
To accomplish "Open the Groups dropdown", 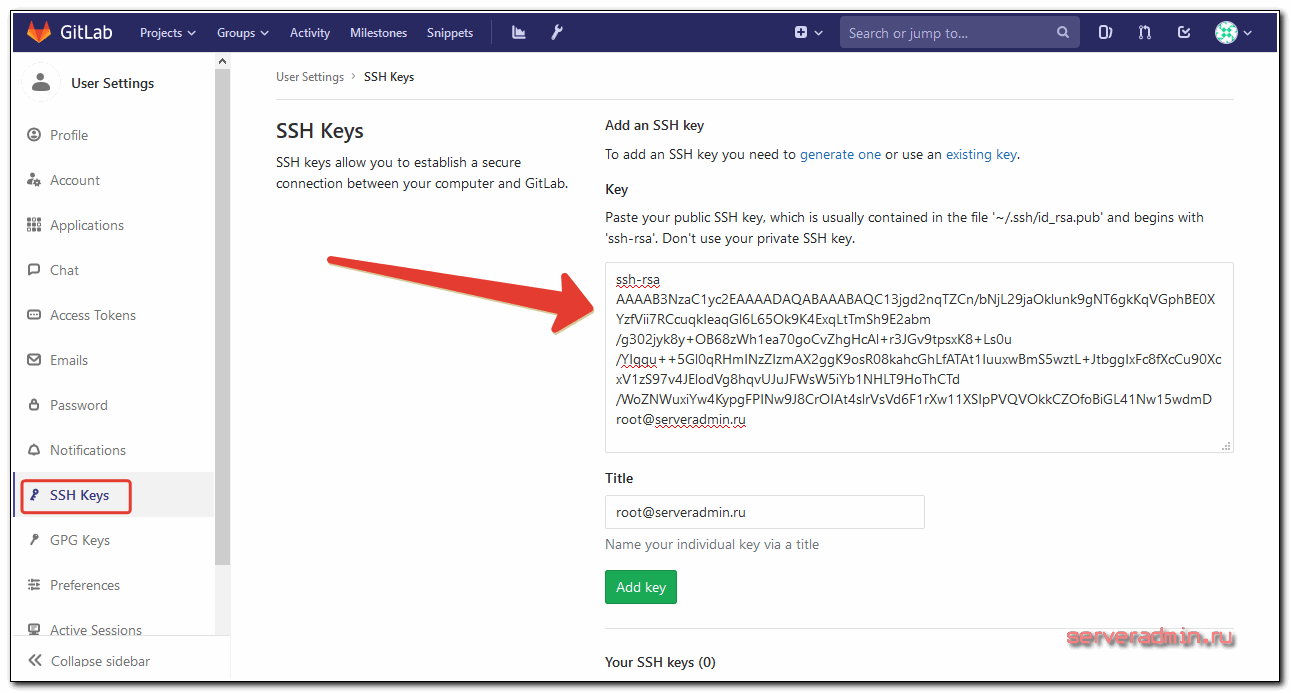I will click(242, 31).
